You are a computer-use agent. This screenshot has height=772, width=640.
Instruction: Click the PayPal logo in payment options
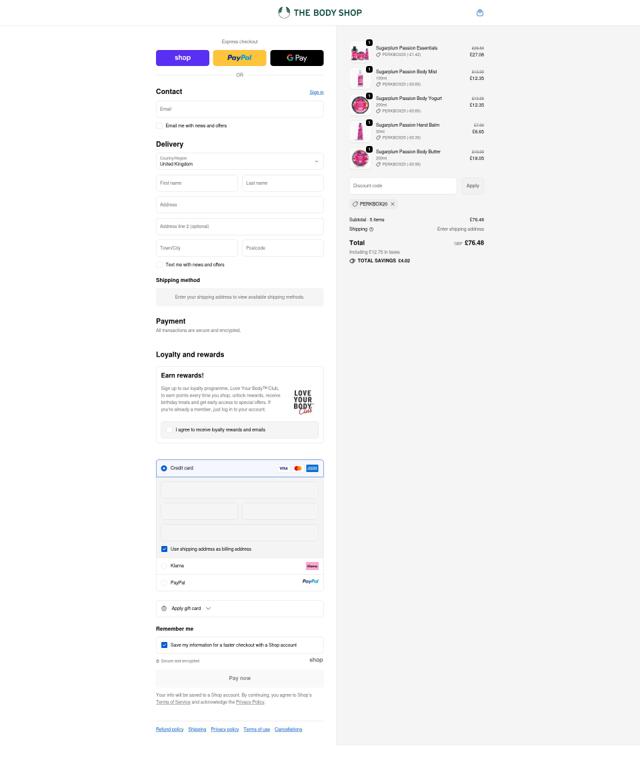point(310,581)
